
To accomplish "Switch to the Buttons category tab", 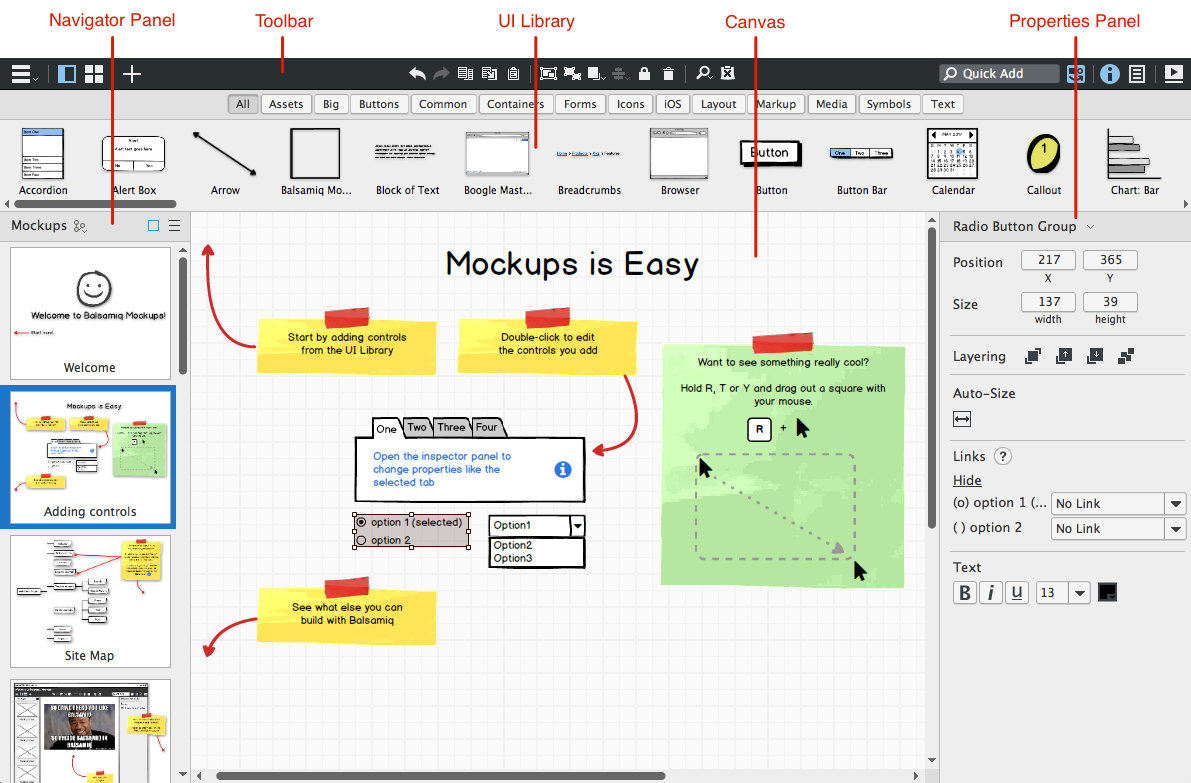I will (x=378, y=103).
